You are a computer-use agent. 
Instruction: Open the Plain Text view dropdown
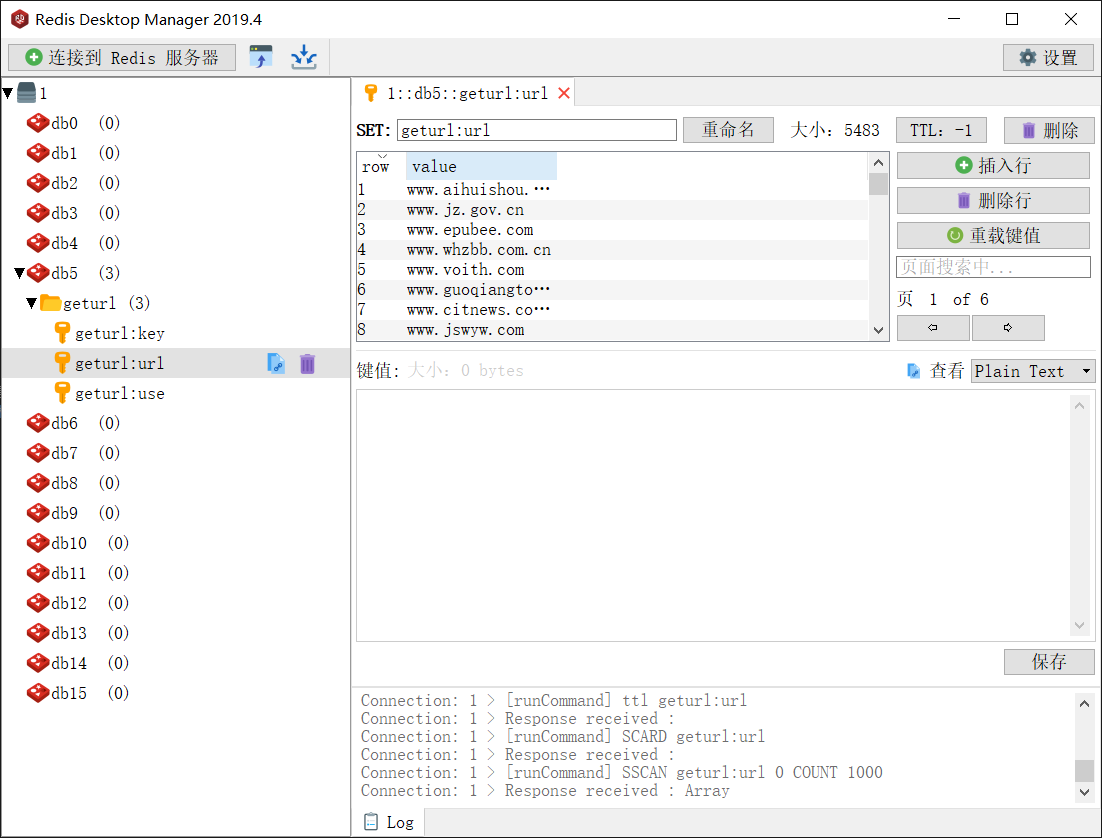pos(1032,370)
